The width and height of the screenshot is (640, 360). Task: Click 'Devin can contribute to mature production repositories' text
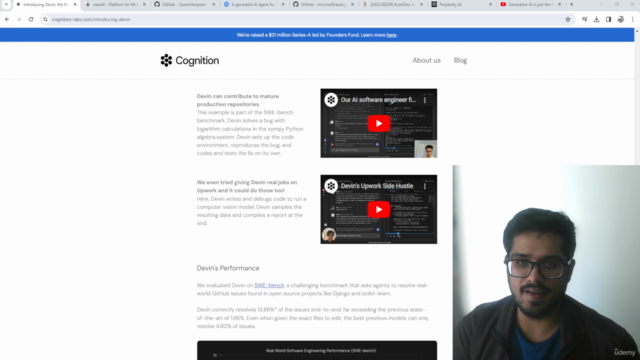coord(238,100)
